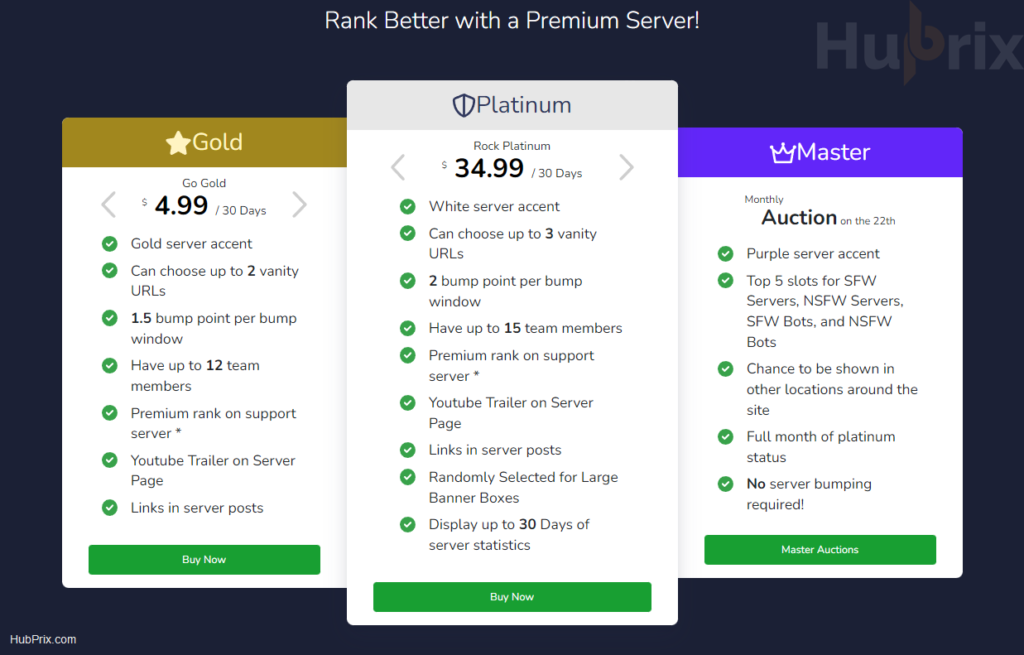The image size is (1024, 655).
Task: Open Master Auctions
Action: tap(820, 550)
